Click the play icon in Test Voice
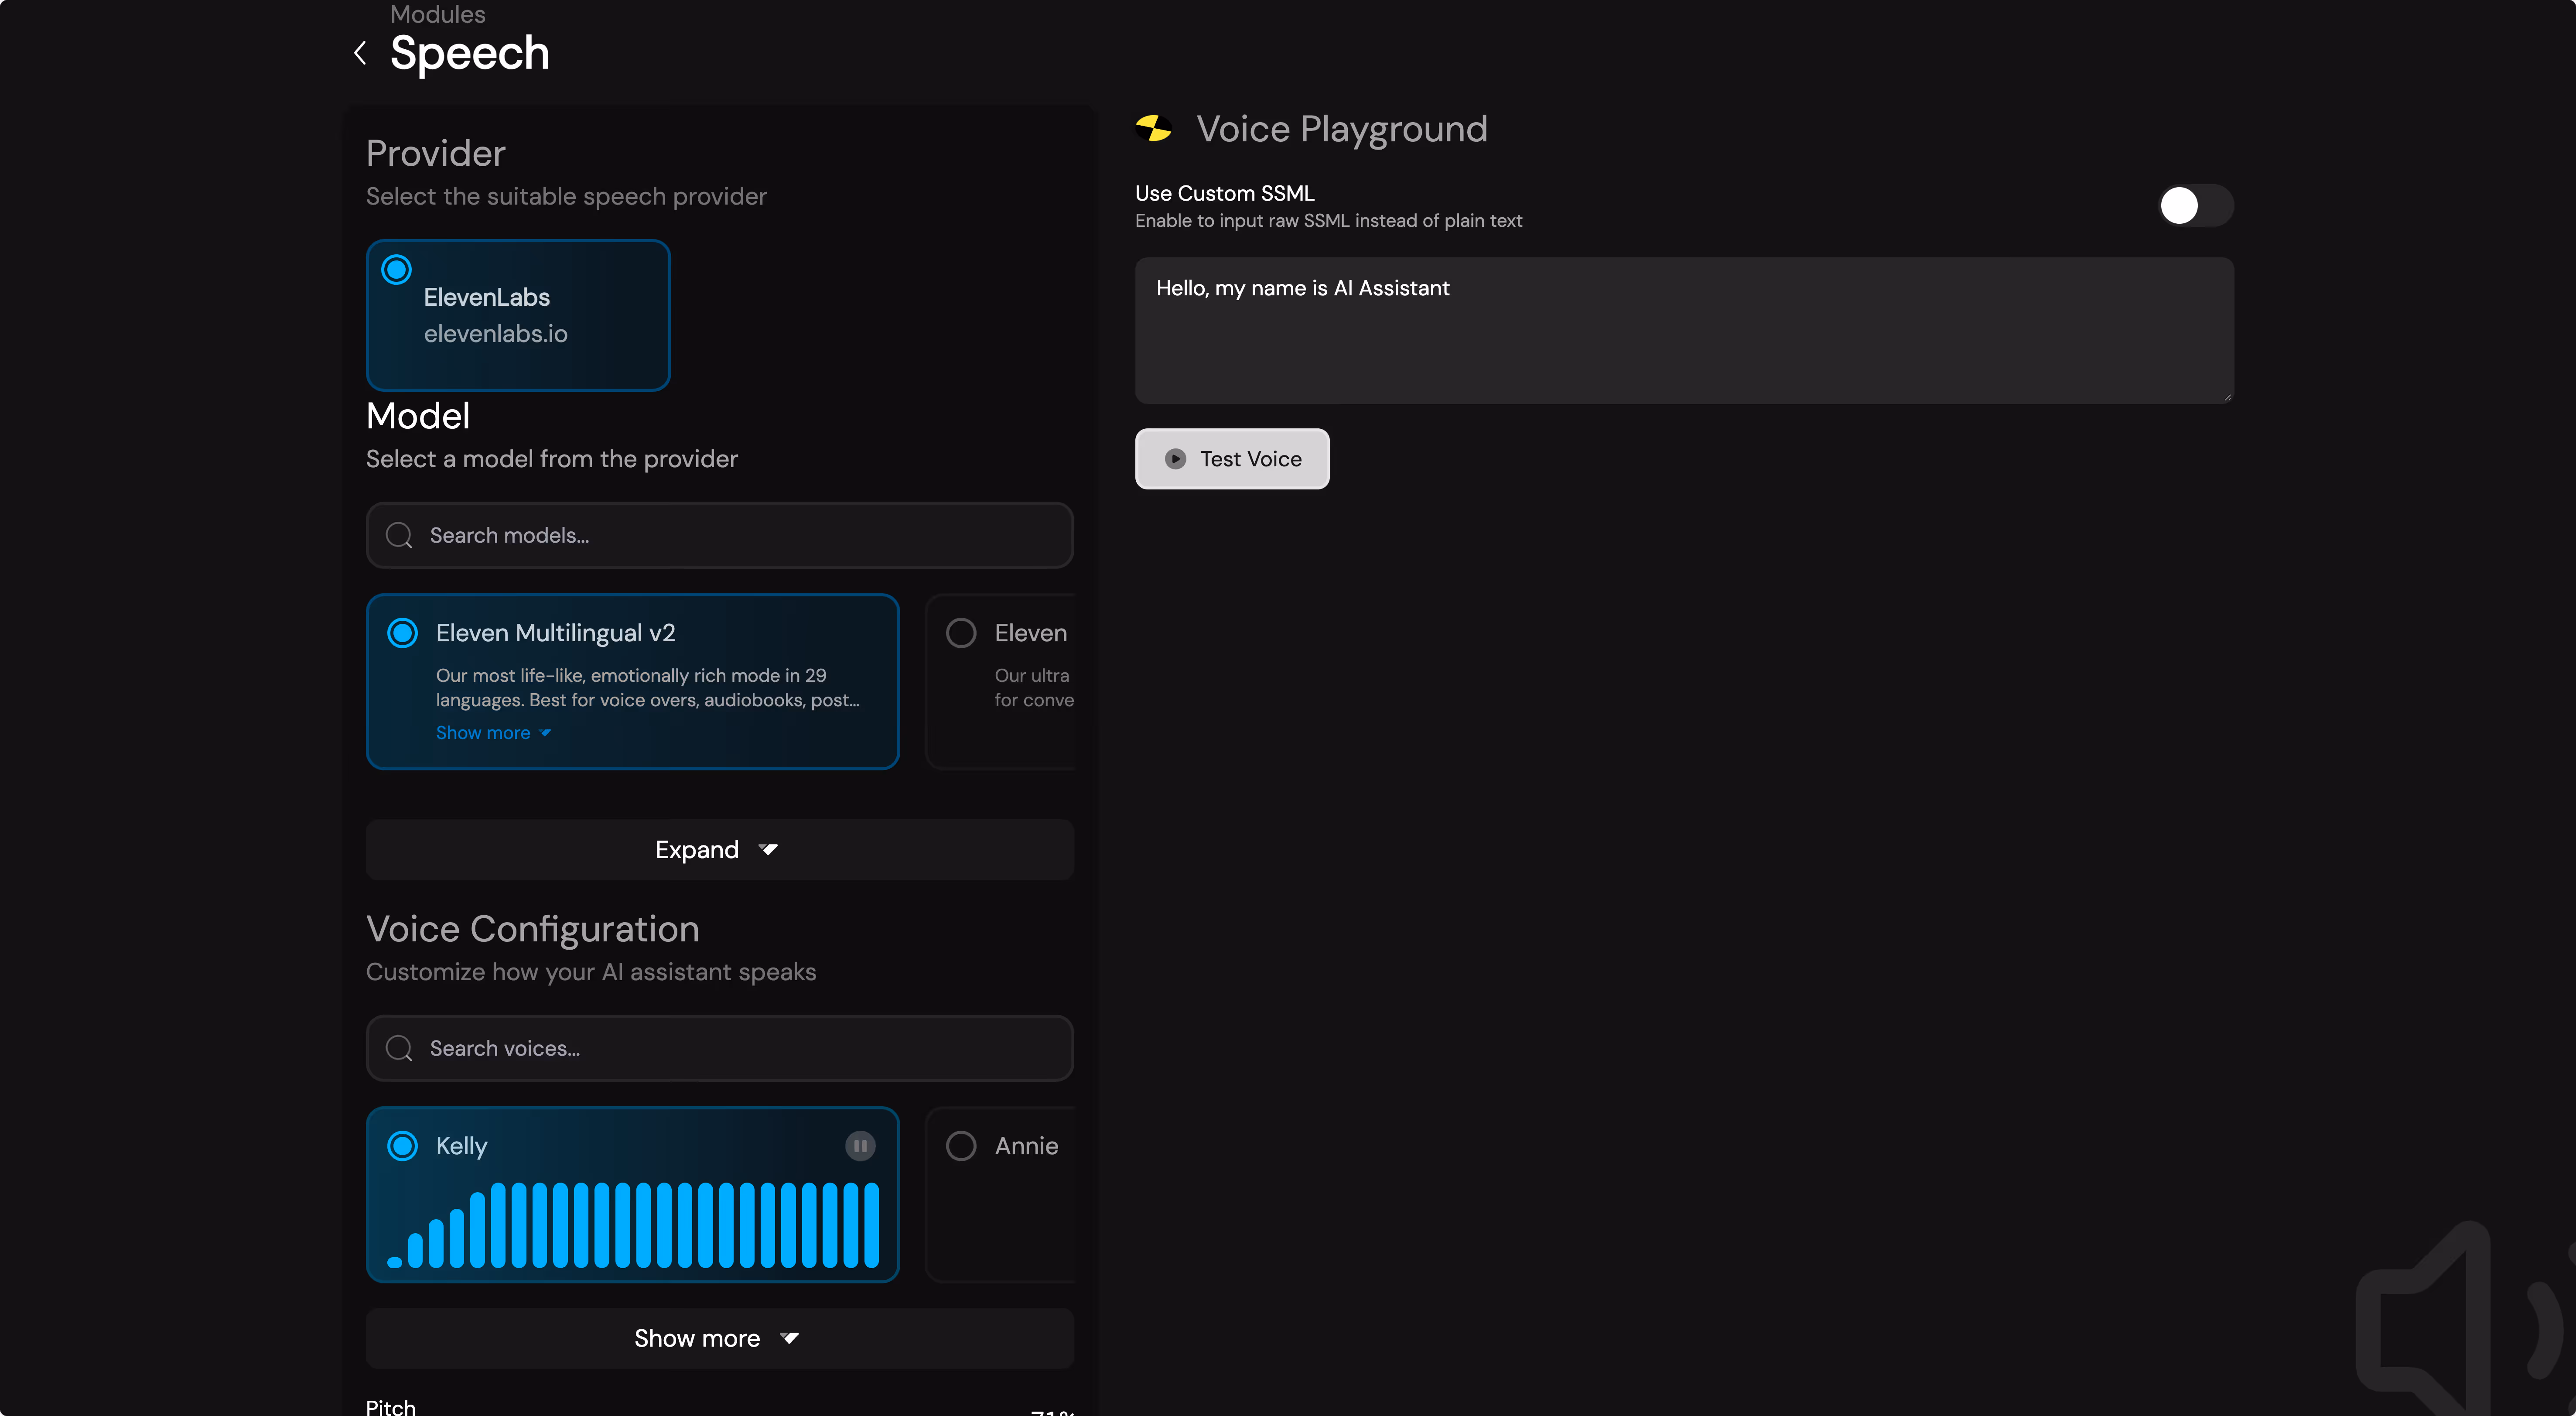2576x1416 pixels. click(1176, 459)
